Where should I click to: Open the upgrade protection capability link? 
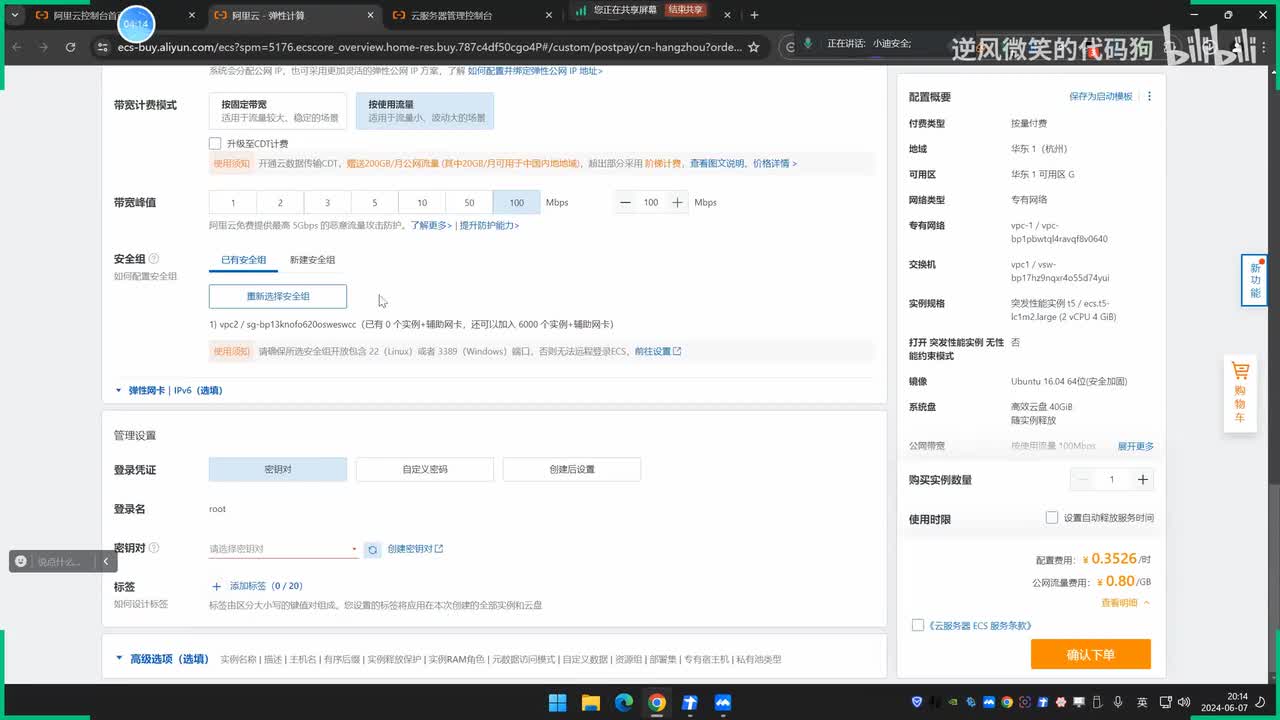coord(489,225)
